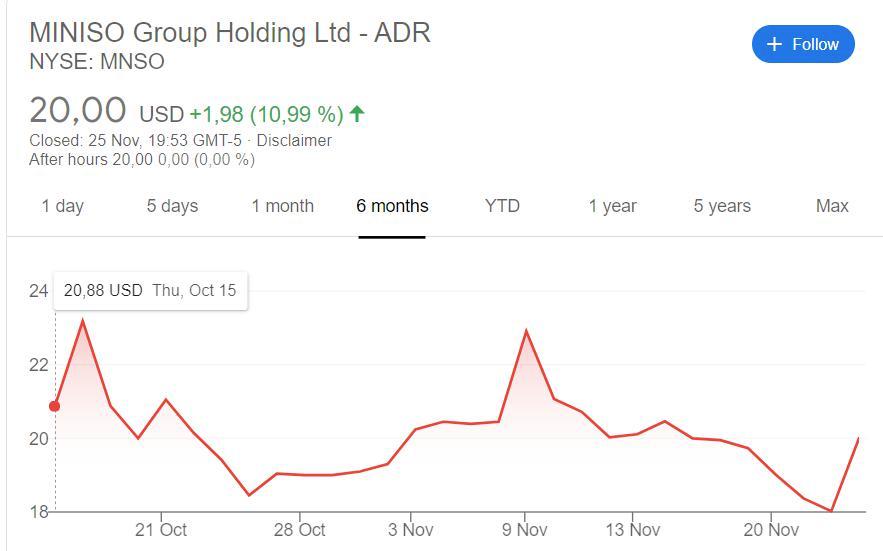
Task: Open the Disclaimer link
Action: (x=294, y=140)
